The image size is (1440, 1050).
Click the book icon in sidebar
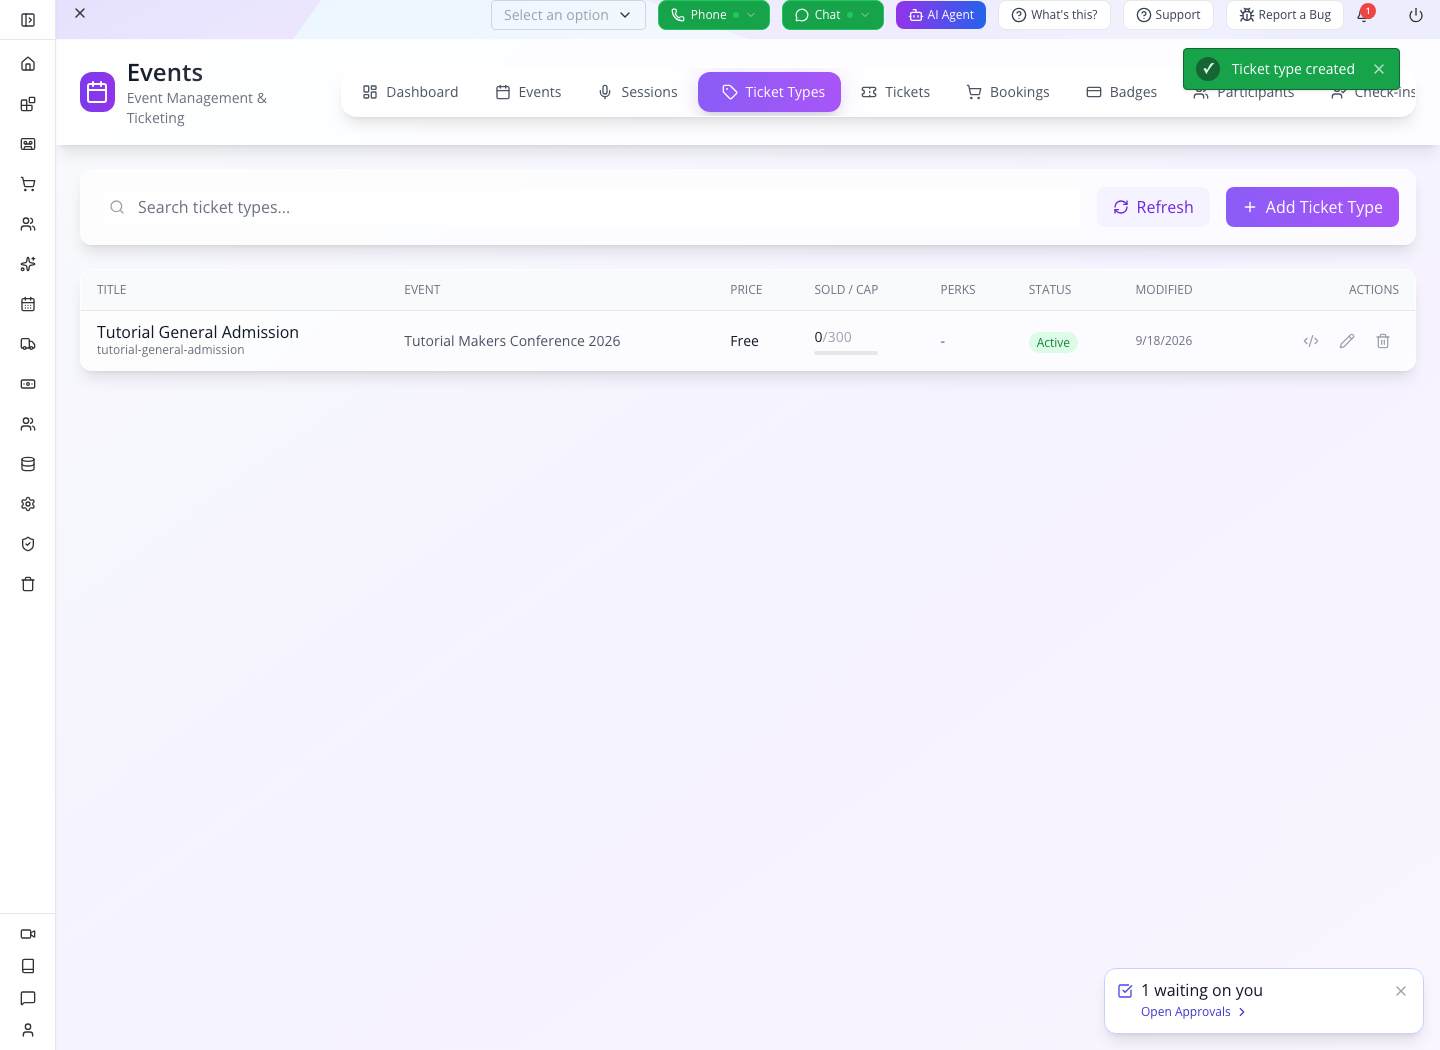28,966
